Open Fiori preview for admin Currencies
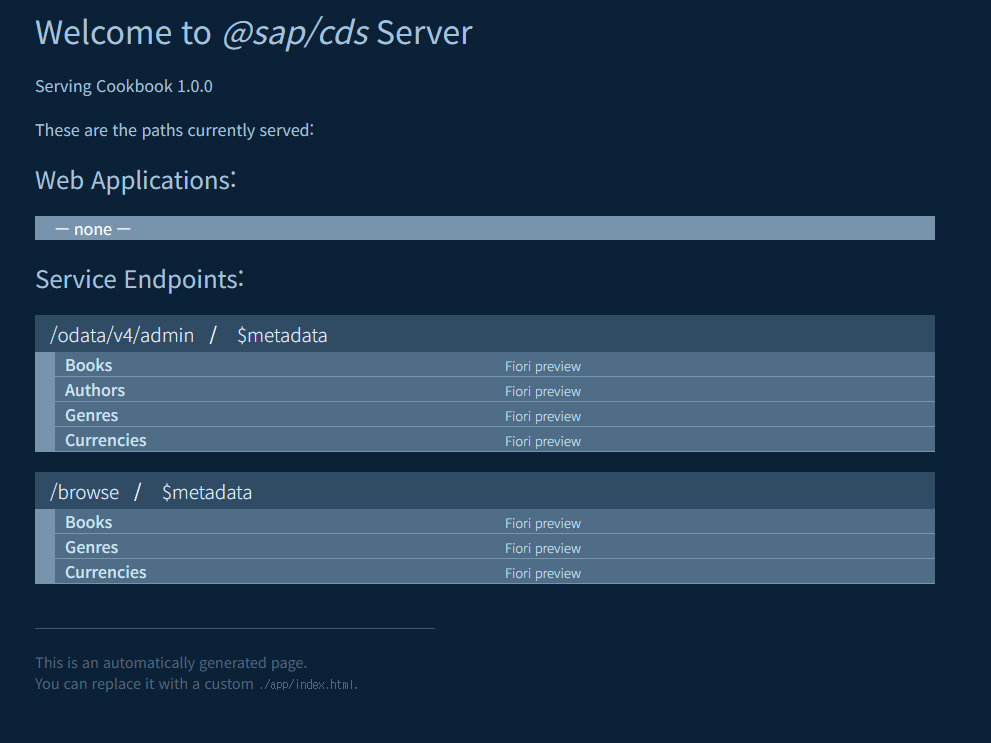The height and width of the screenshot is (743, 991). [x=543, y=442]
